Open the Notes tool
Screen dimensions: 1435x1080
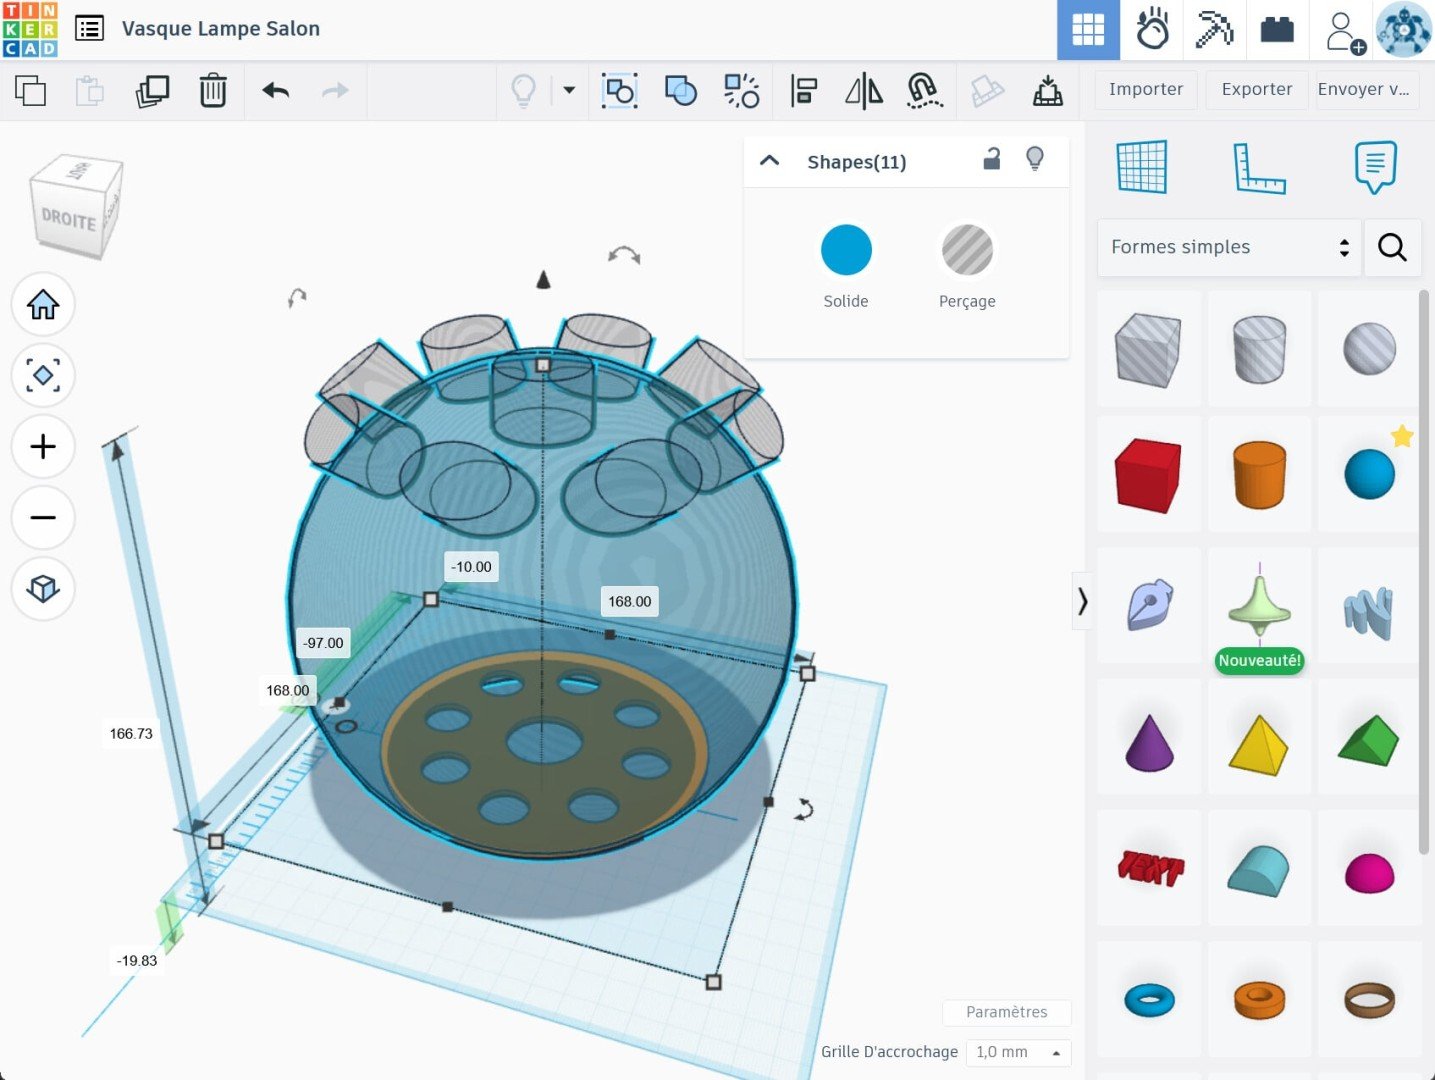coord(1375,167)
